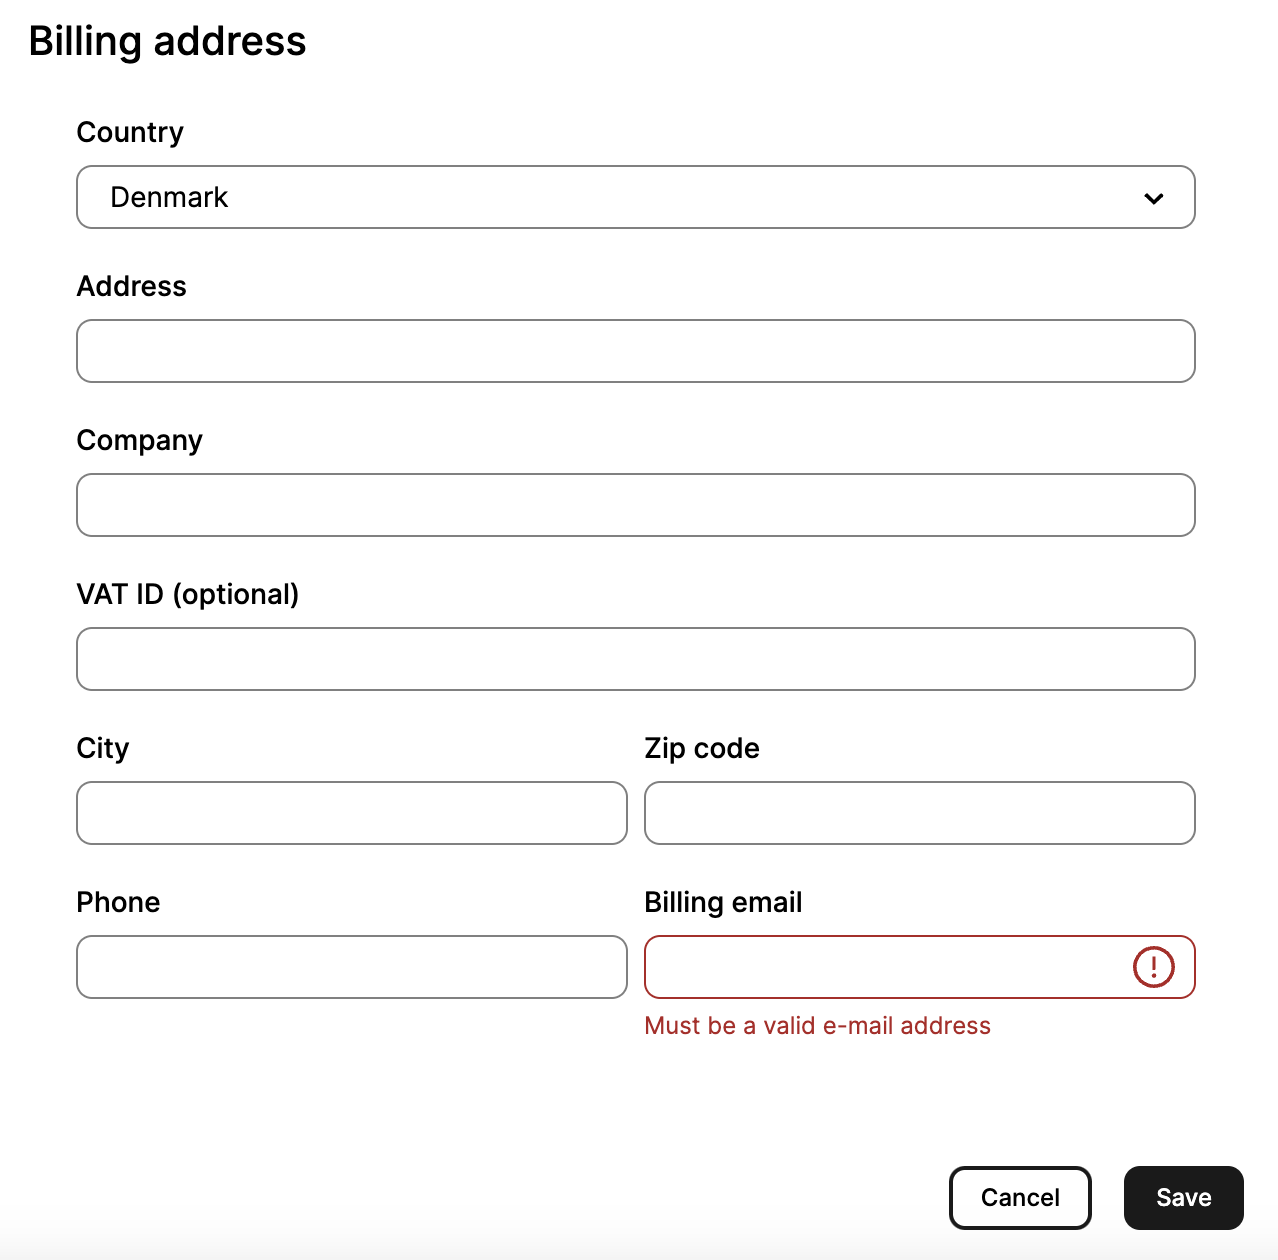Select the Denmark country combo box
Viewport: 1278px width, 1260px height.
coord(636,197)
